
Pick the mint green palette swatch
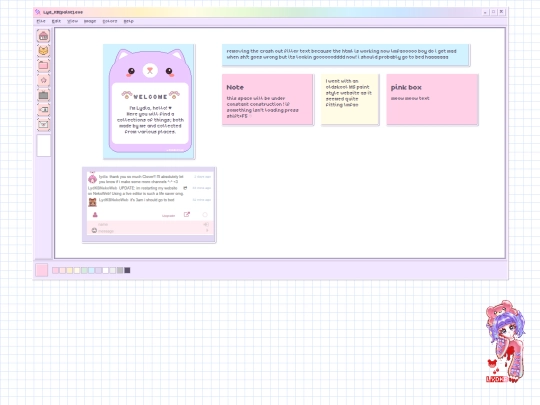tap(84, 271)
